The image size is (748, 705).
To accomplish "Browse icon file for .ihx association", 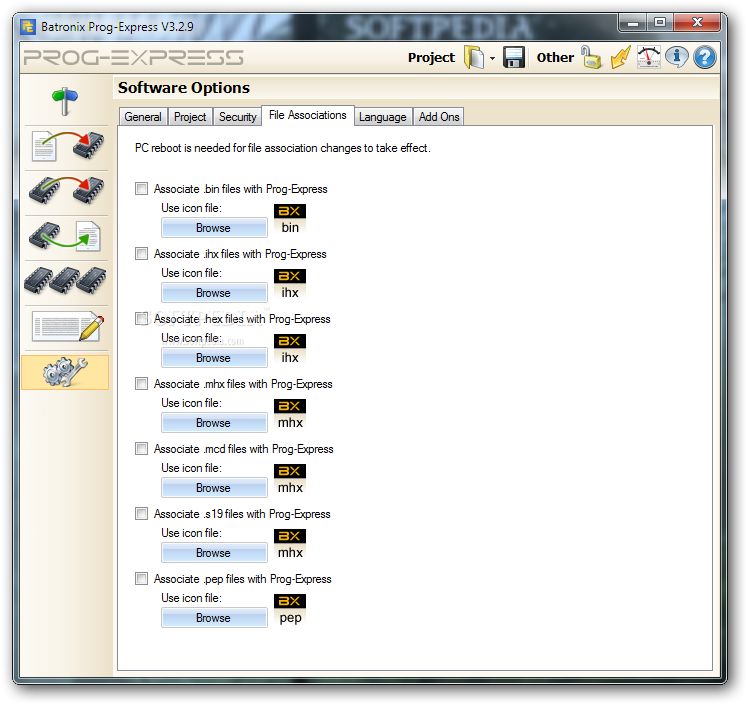I will click(x=214, y=293).
